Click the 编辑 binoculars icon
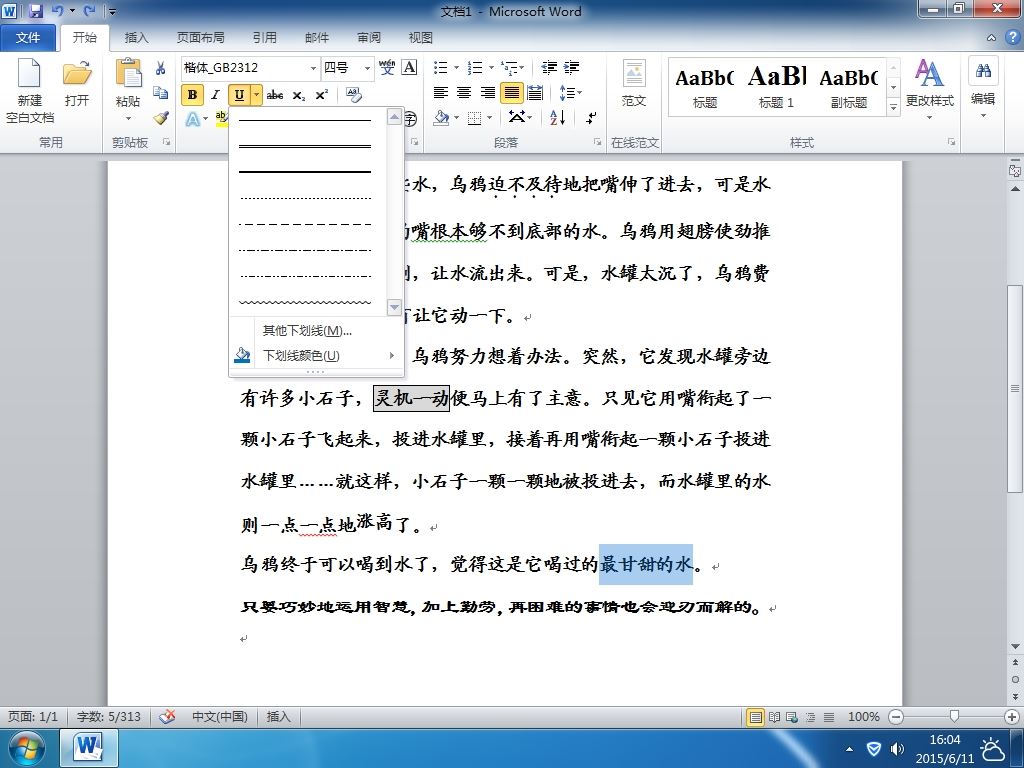 983,72
